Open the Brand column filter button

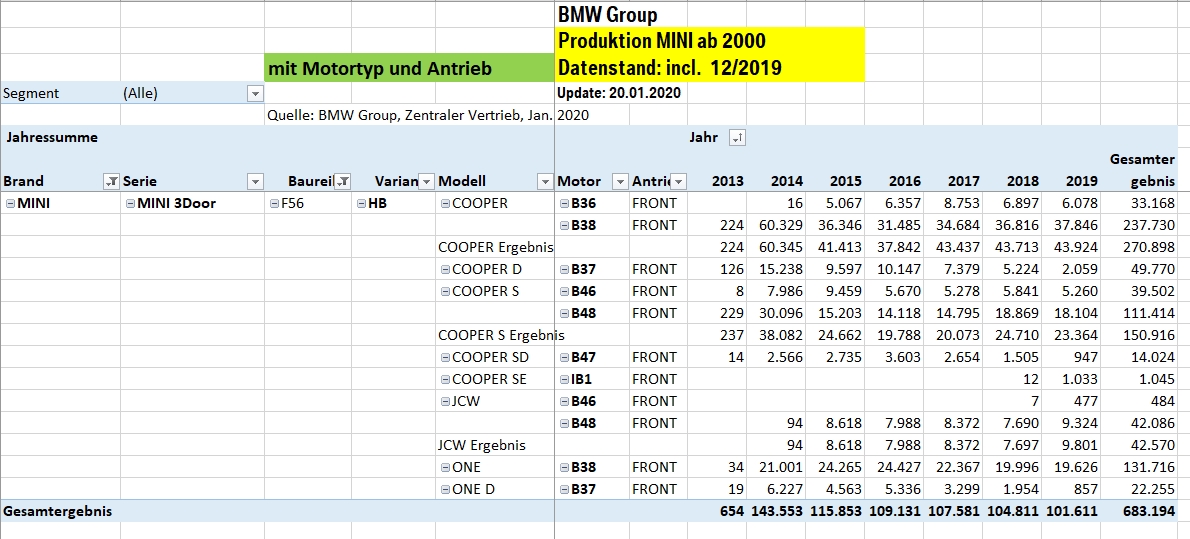coord(111,181)
